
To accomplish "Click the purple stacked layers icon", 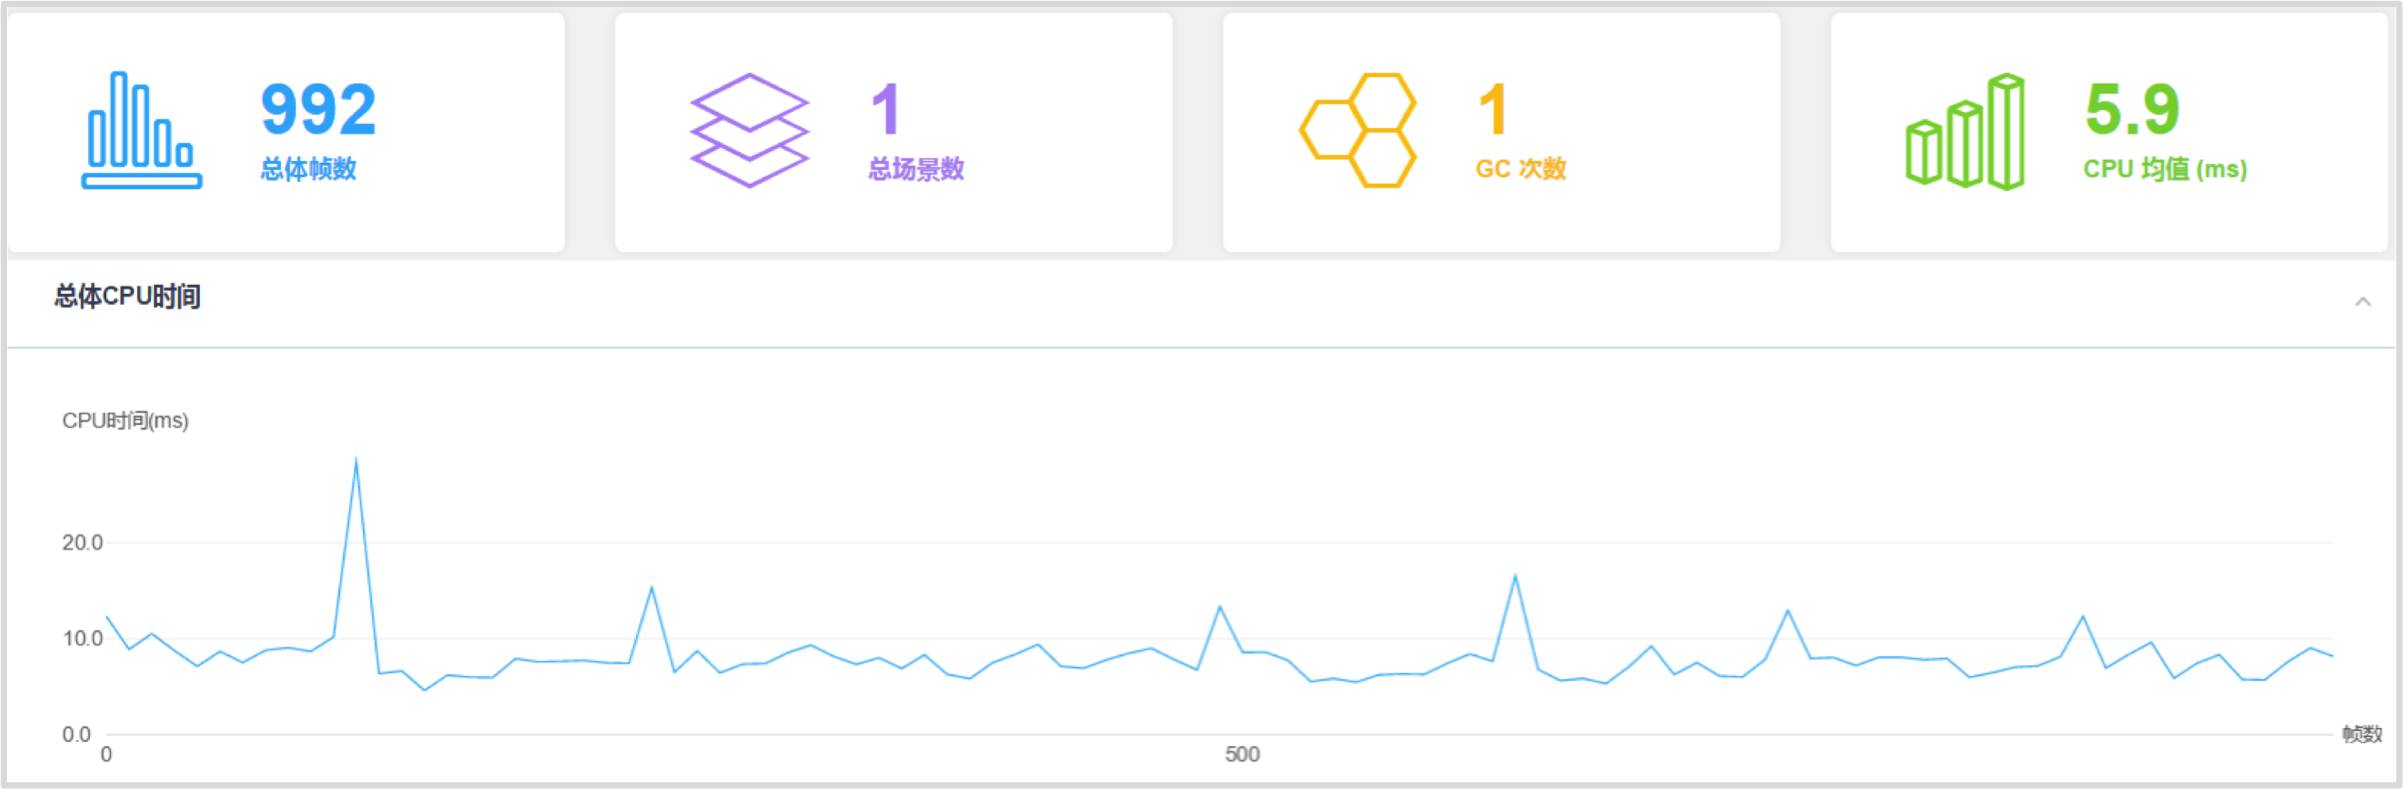I will (749, 130).
